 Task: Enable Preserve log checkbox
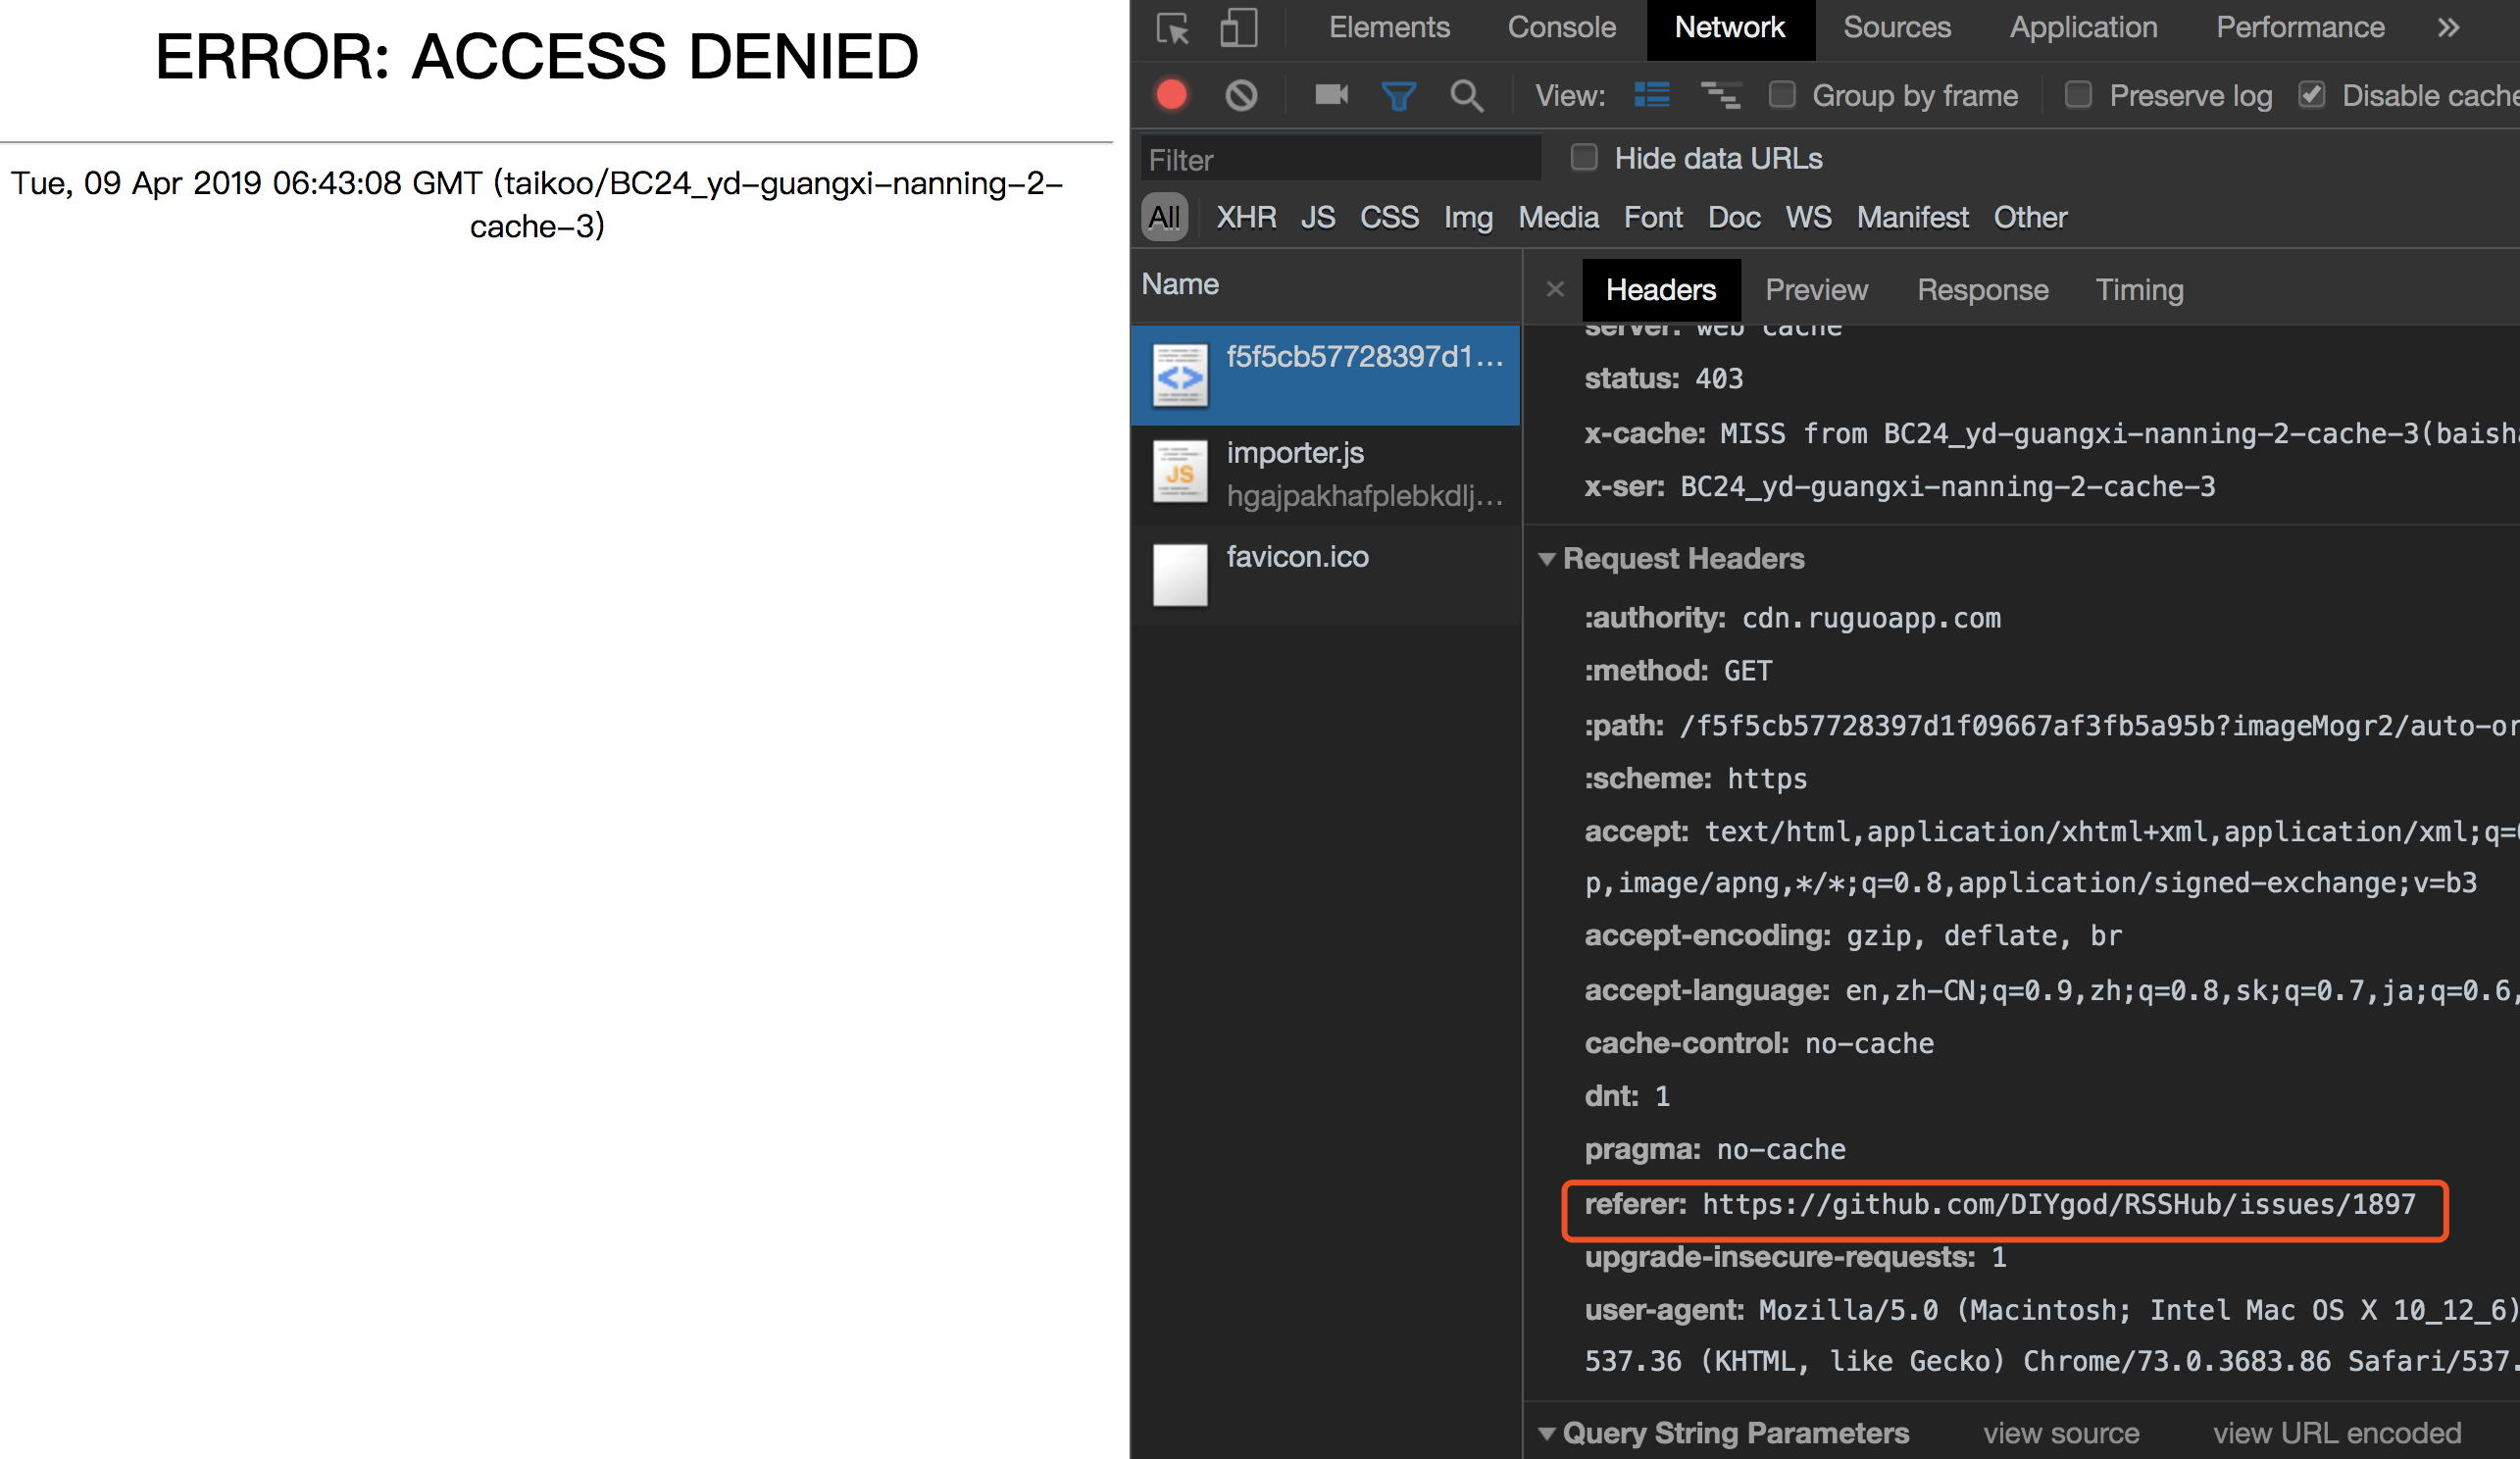point(2078,95)
